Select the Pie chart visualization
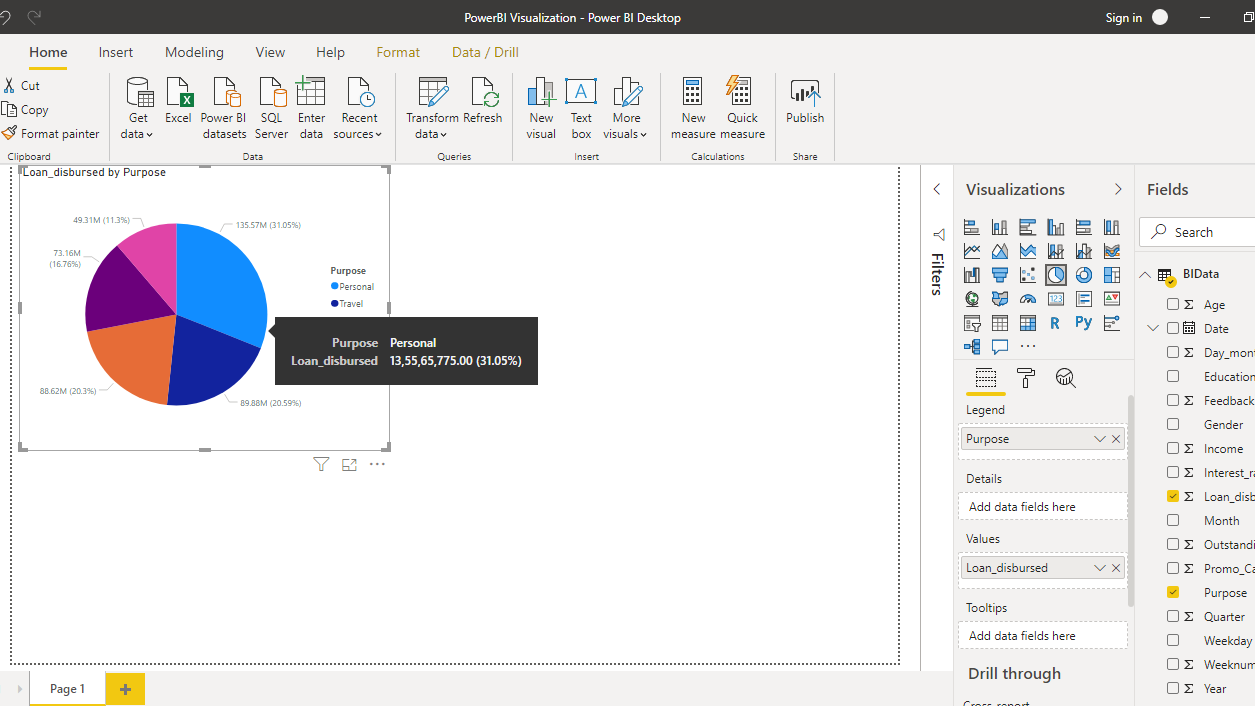This screenshot has width=1255, height=706. pyautogui.click(x=1056, y=275)
